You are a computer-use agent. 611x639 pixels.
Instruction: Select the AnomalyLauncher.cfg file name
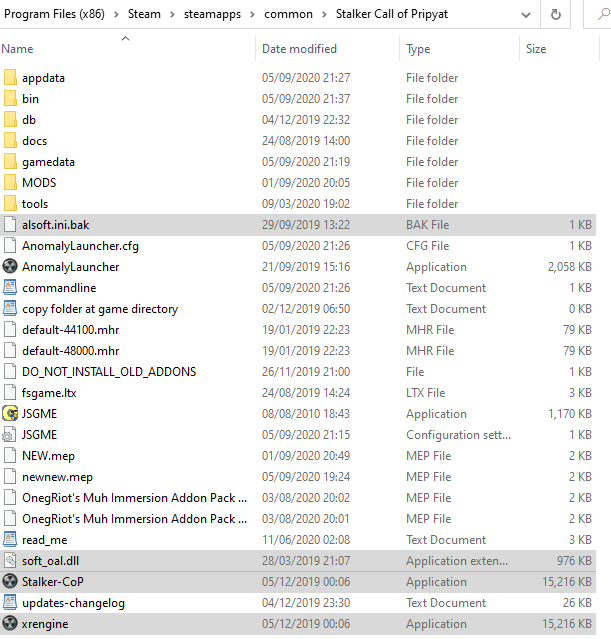tap(80, 246)
